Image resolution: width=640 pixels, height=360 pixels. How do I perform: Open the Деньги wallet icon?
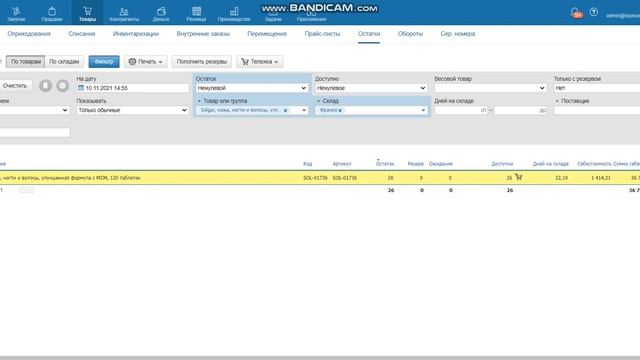click(161, 13)
